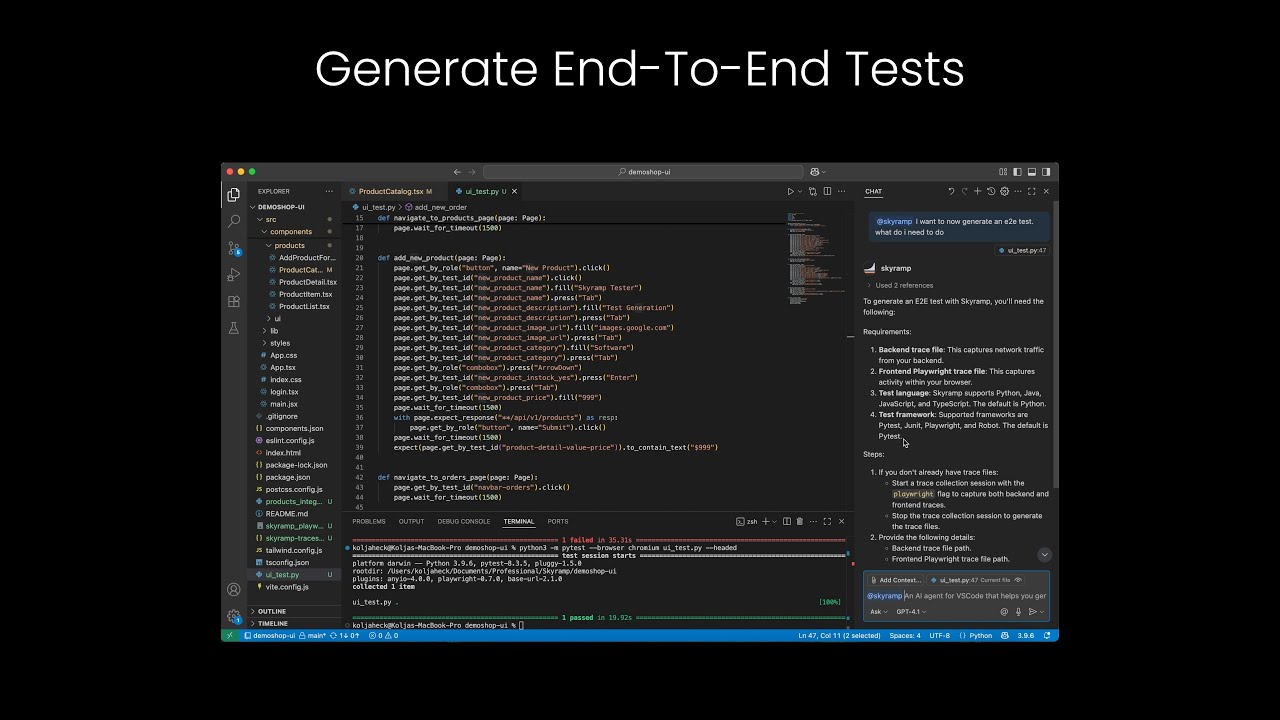Image resolution: width=1280 pixels, height=720 pixels.
Task: Open the Source Control view
Action: coord(233,248)
